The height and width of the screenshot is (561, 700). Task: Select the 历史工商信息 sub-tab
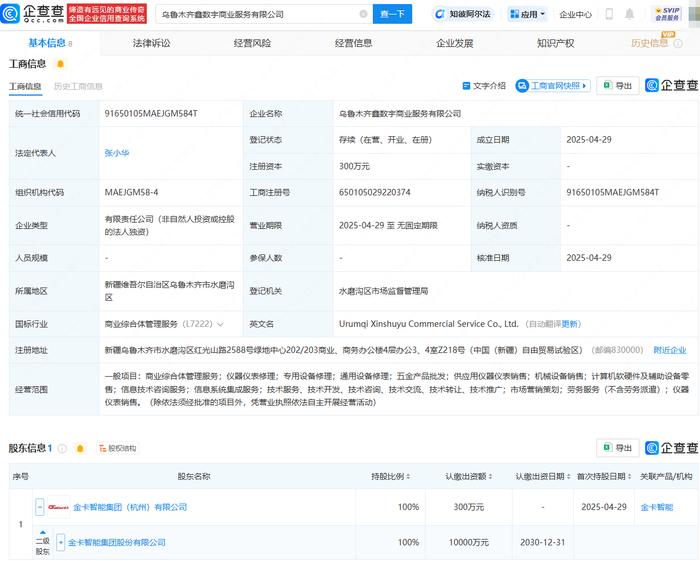78,86
